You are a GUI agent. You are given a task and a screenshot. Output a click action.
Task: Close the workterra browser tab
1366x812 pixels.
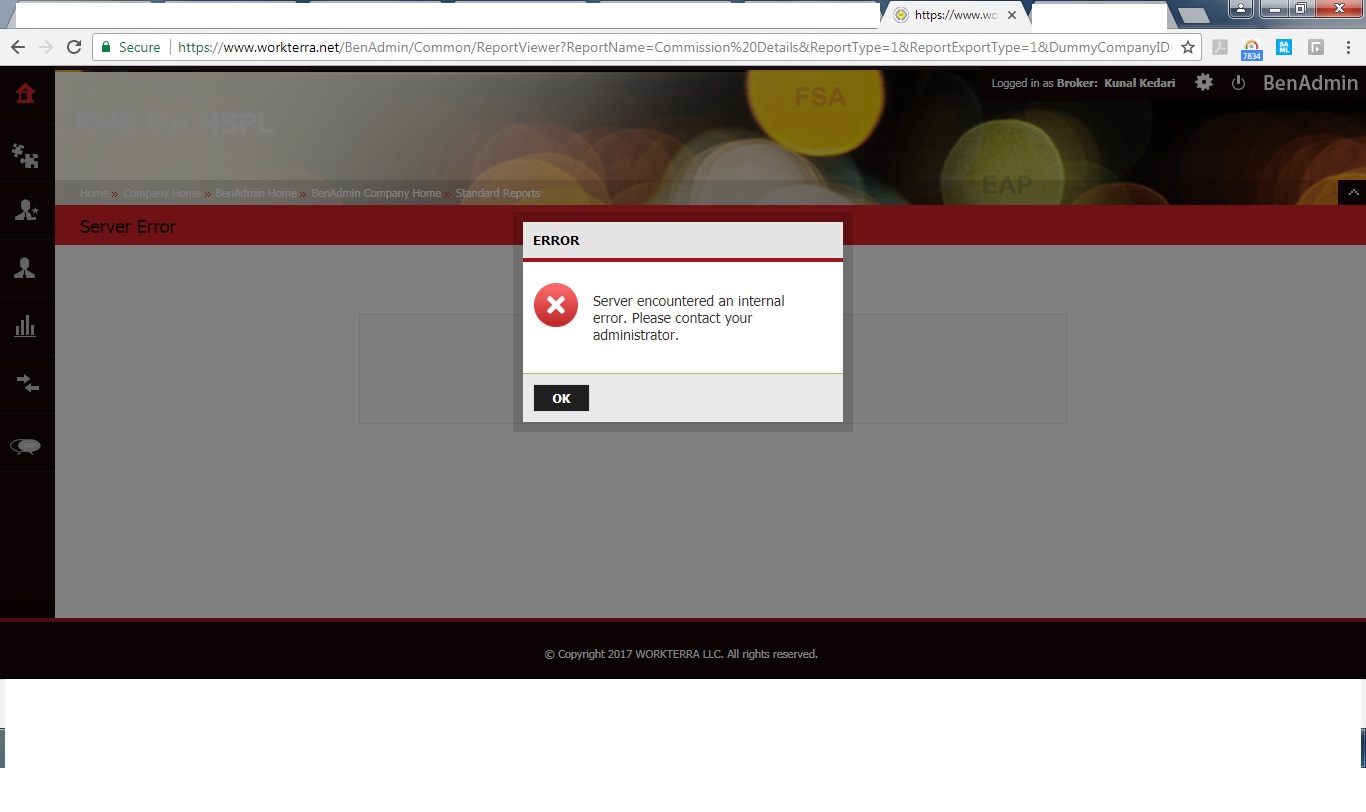point(1012,16)
